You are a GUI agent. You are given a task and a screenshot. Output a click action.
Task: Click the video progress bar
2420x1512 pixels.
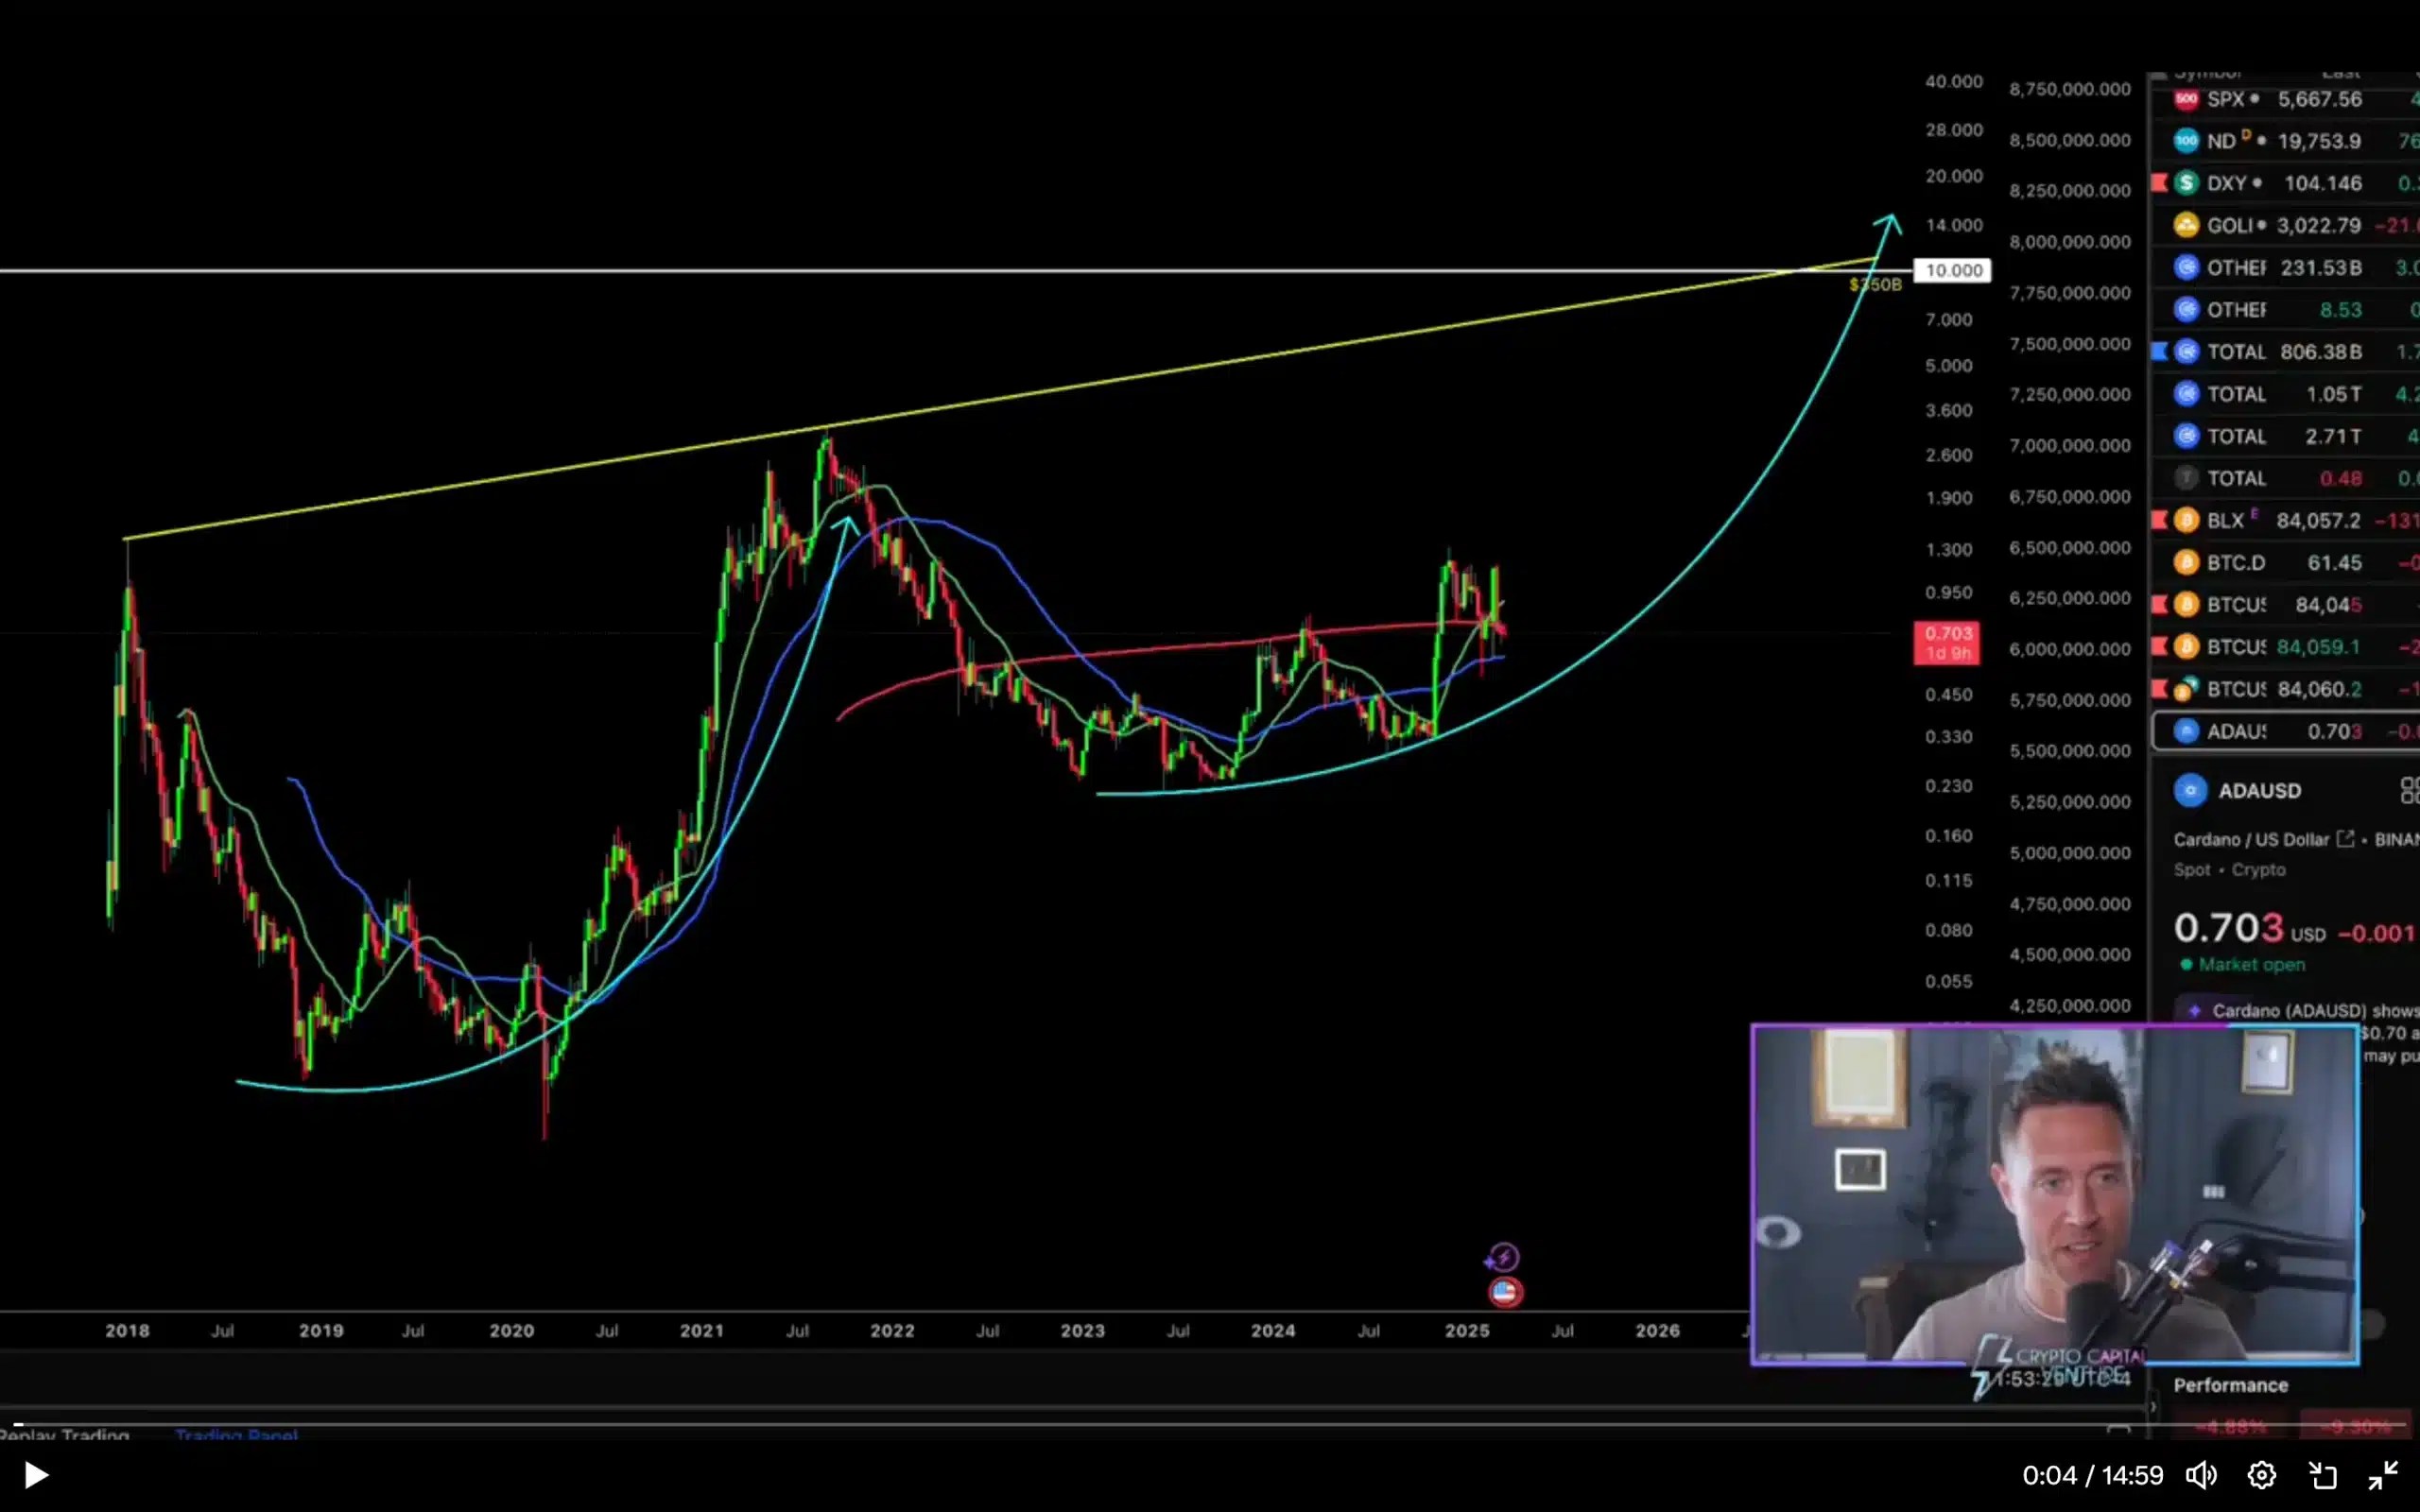point(1000,1423)
